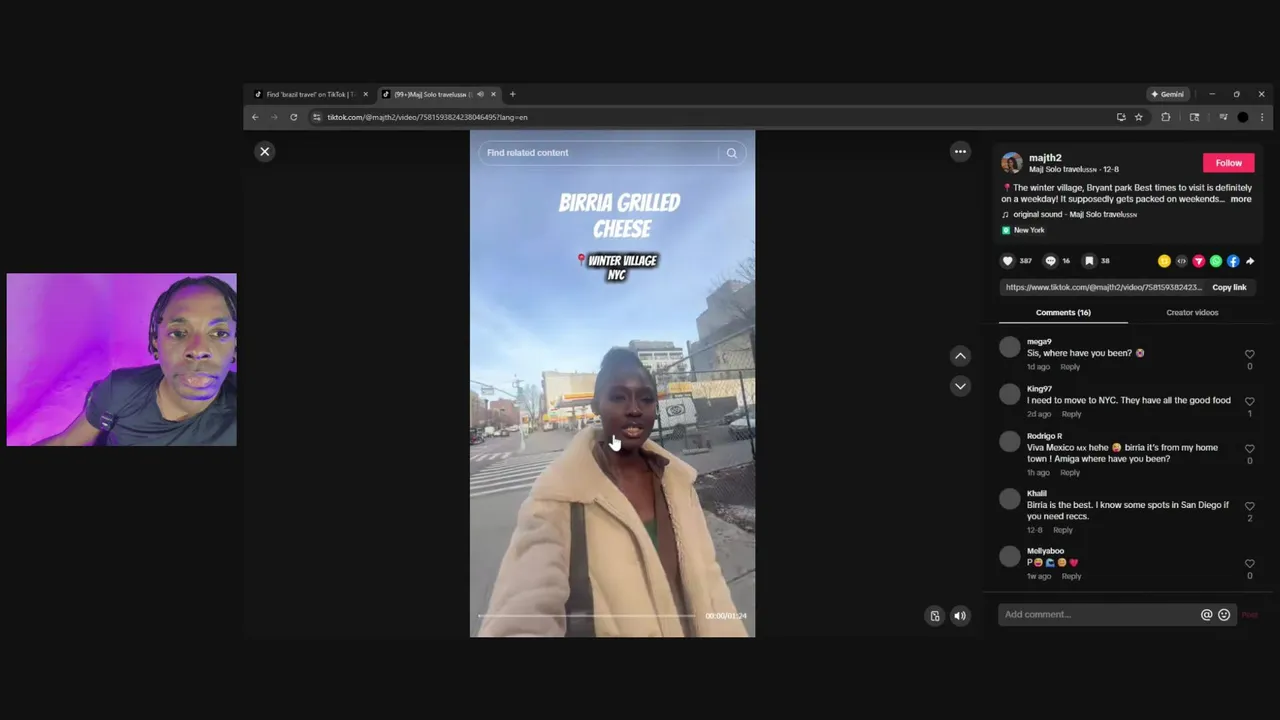Go to the previous video arrow
The image size is (1280, 720).
[960, 356]
